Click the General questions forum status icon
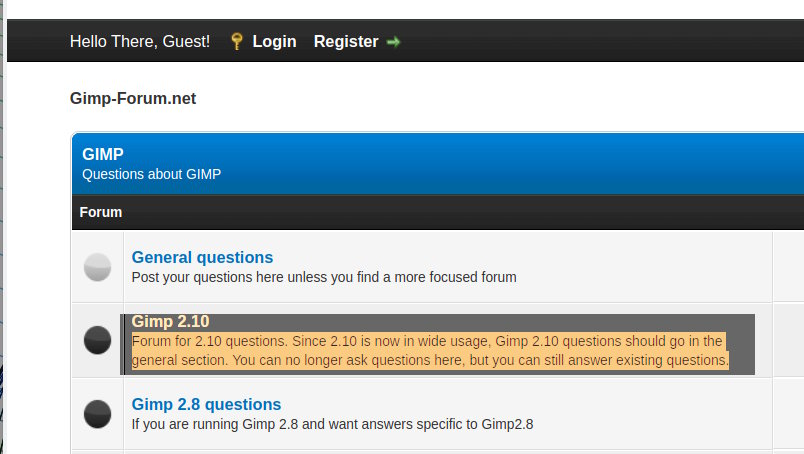The width and height of the screenshot is (804, 454). tap(97, 267)
